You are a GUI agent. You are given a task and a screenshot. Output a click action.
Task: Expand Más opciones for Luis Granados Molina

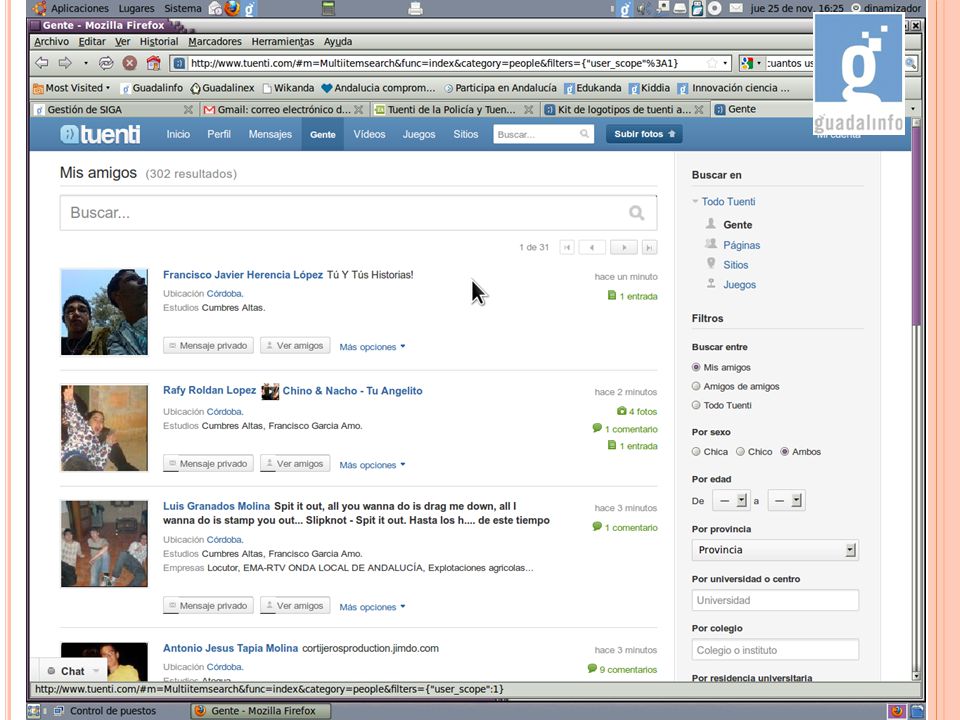[372, 607]
